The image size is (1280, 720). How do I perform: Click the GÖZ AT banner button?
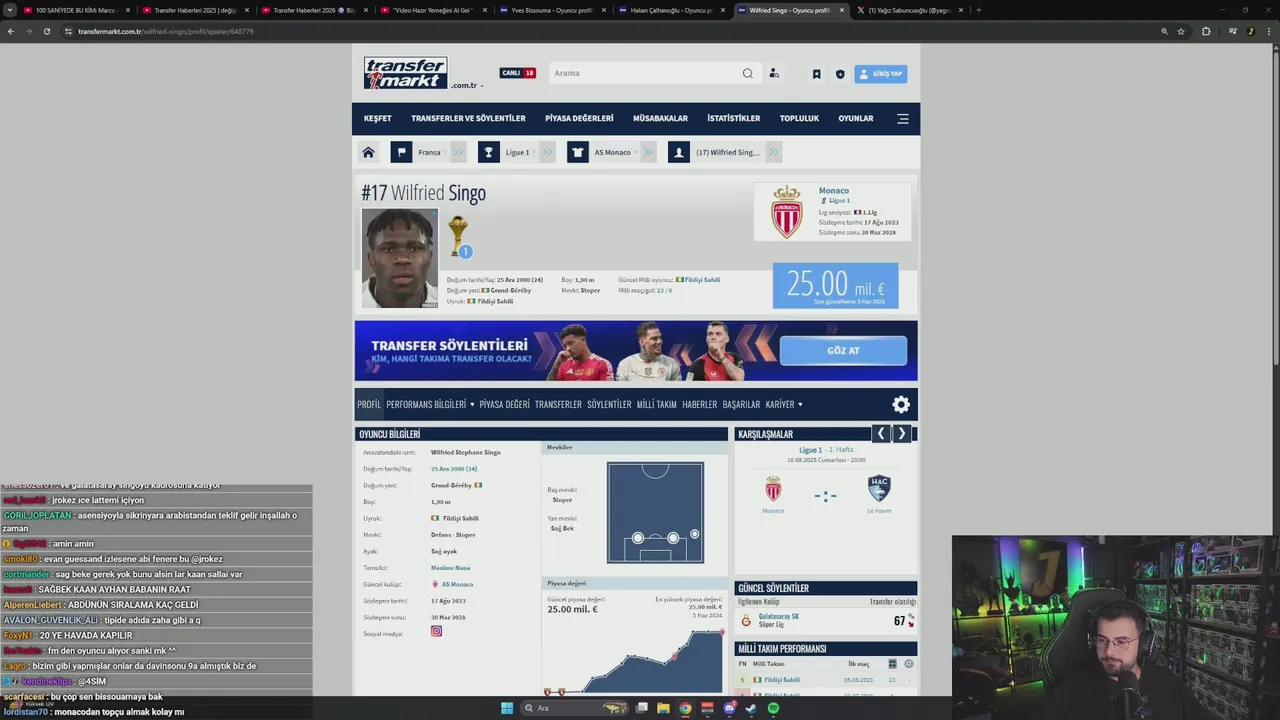[843, 350]
